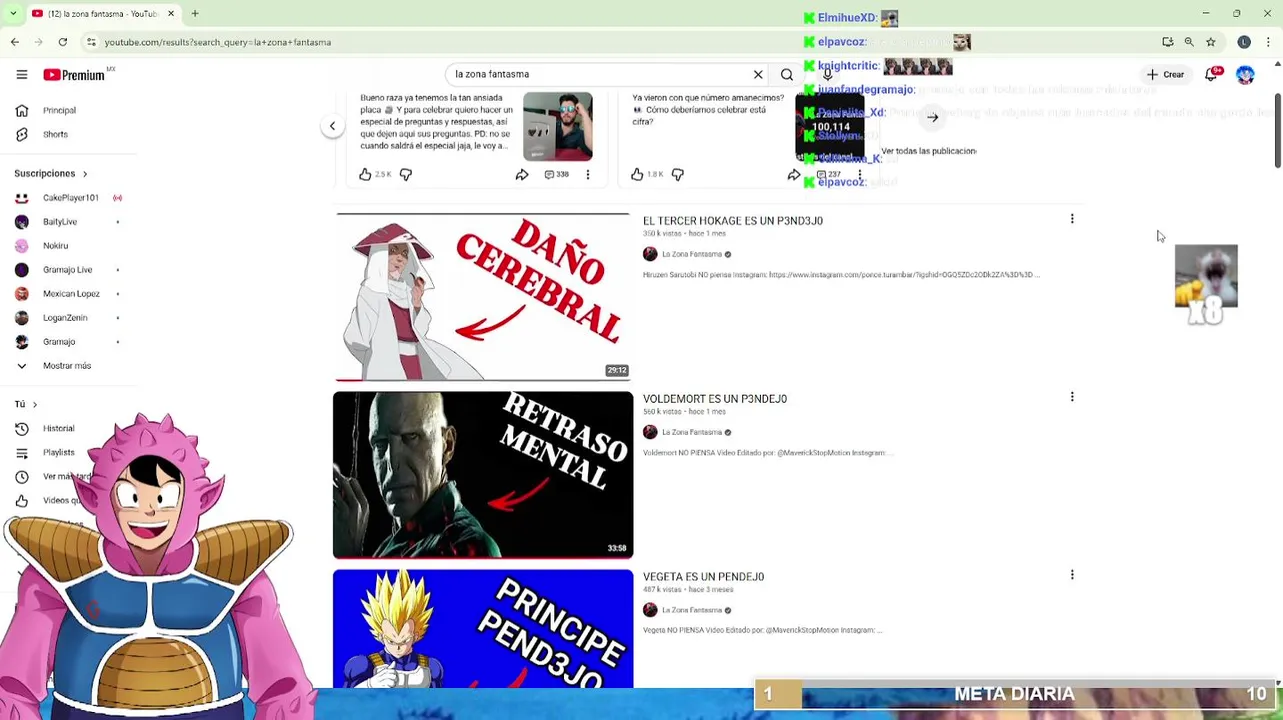Play the DAÑO CEREBRAL video thumbnail
Viewport: 1283px width, 720px height.
pyautogui.click(x=483, y=297)
